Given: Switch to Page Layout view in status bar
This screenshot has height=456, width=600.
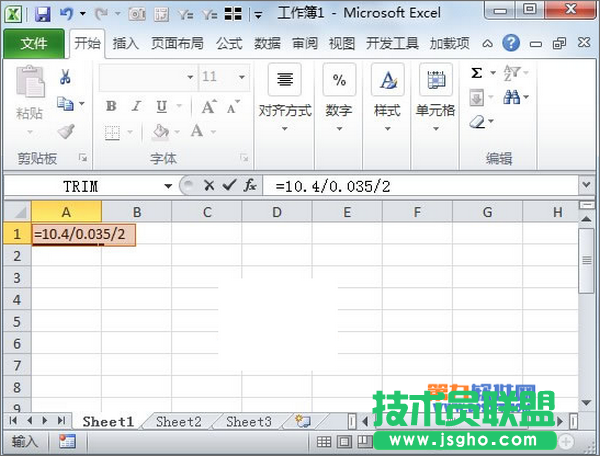Looking at the screenshot, I should 344,442.
